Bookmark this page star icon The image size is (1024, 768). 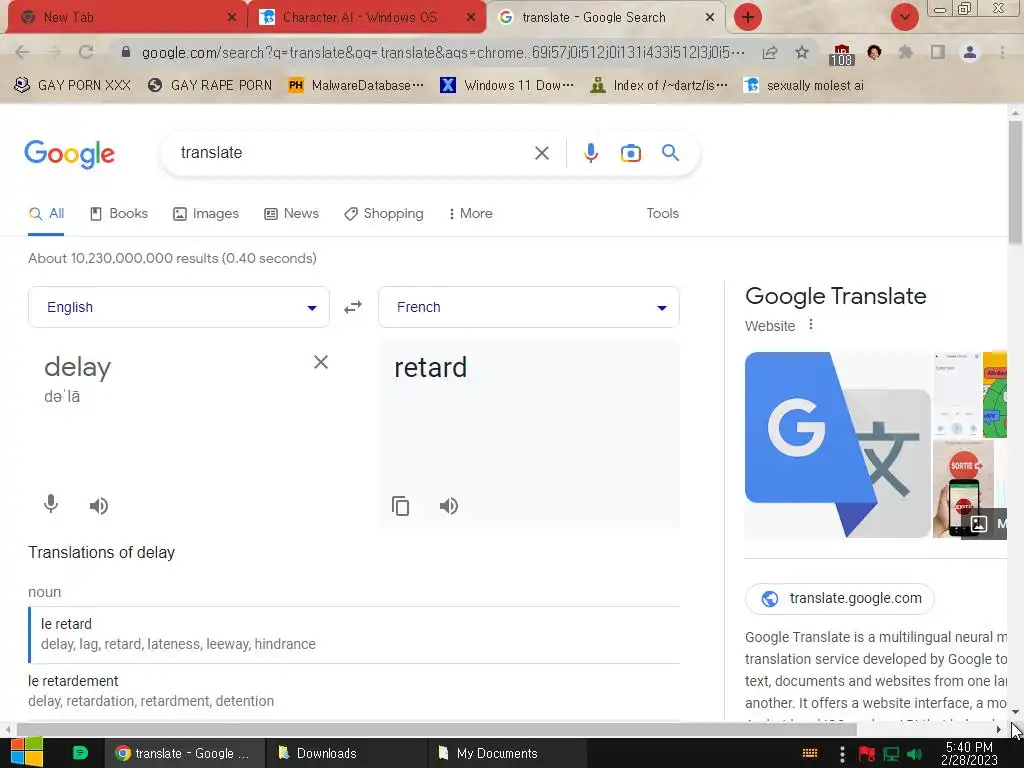(802, 52)
